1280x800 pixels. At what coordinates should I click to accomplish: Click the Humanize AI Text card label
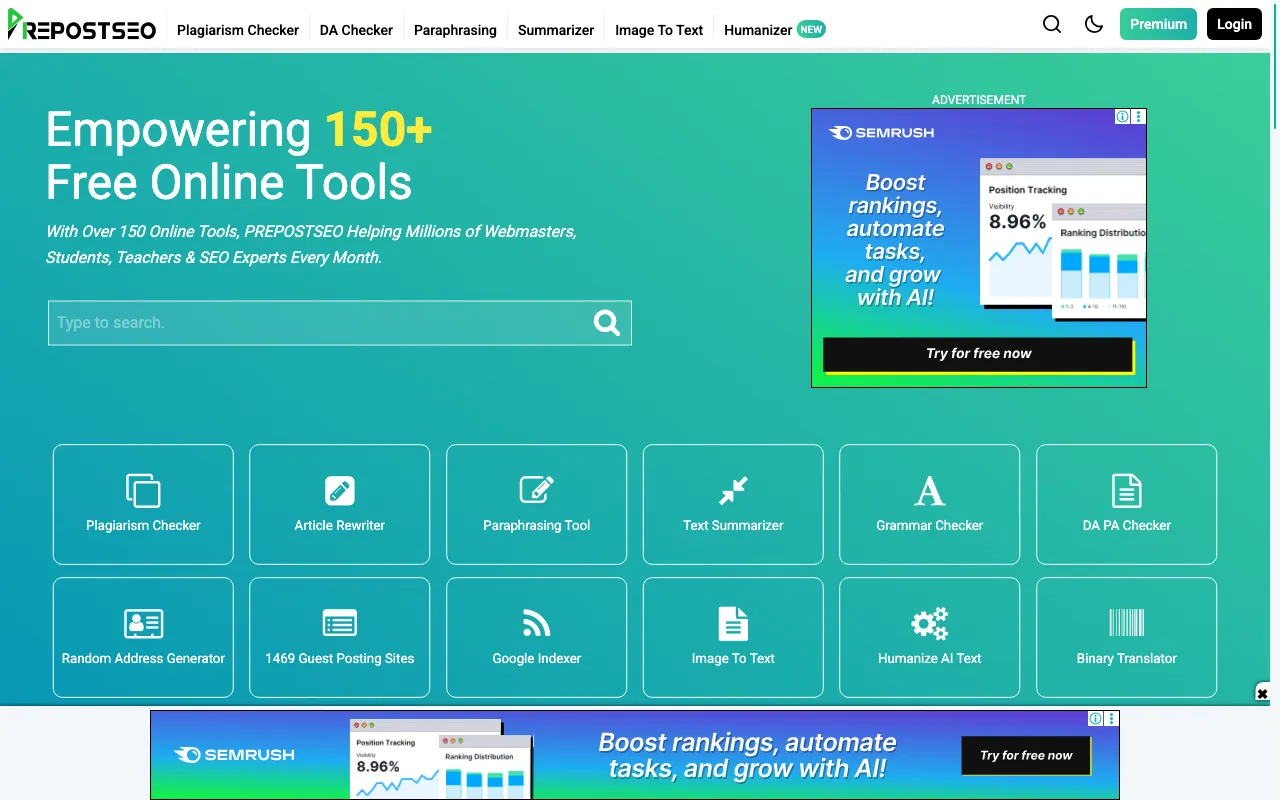point(930,658)
